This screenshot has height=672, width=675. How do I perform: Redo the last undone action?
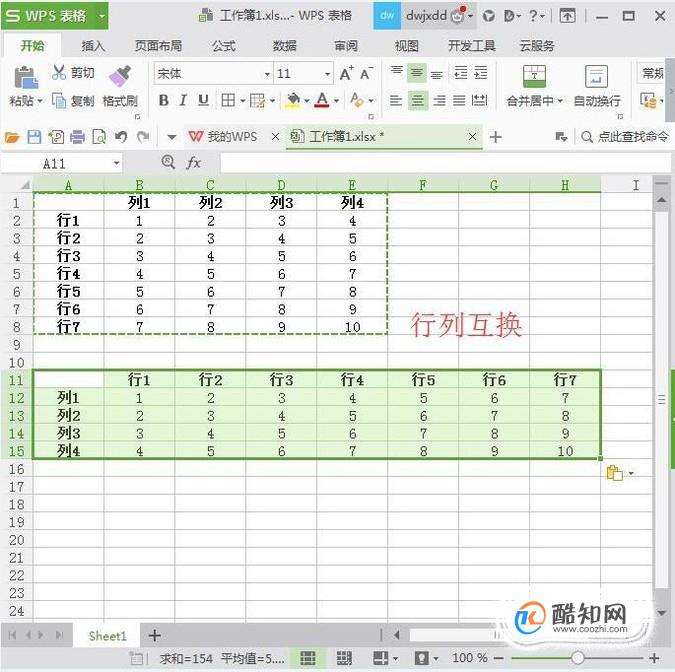coord(143,137)
